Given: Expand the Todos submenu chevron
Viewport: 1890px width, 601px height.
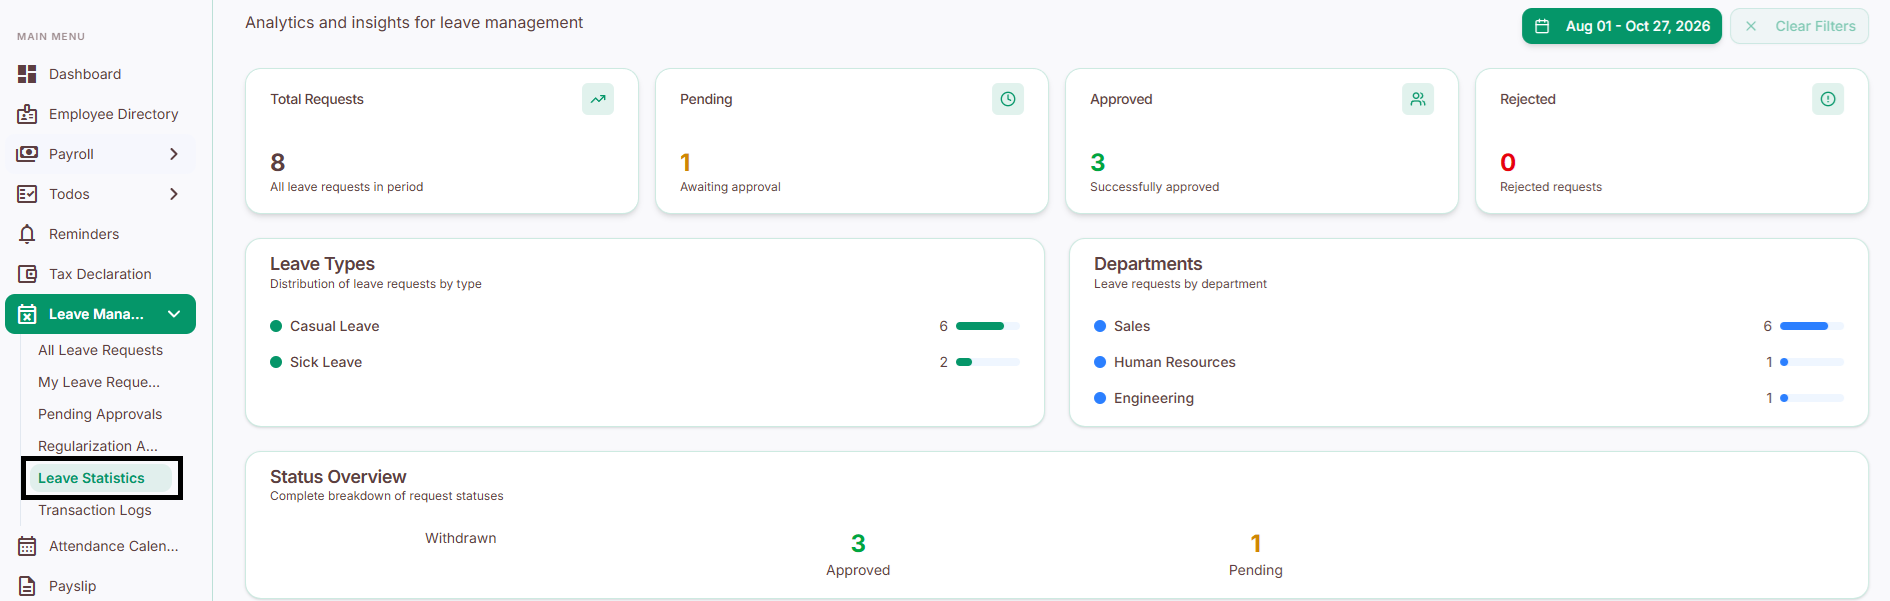Looking at the screenshot, I should [x=174, y=194].
